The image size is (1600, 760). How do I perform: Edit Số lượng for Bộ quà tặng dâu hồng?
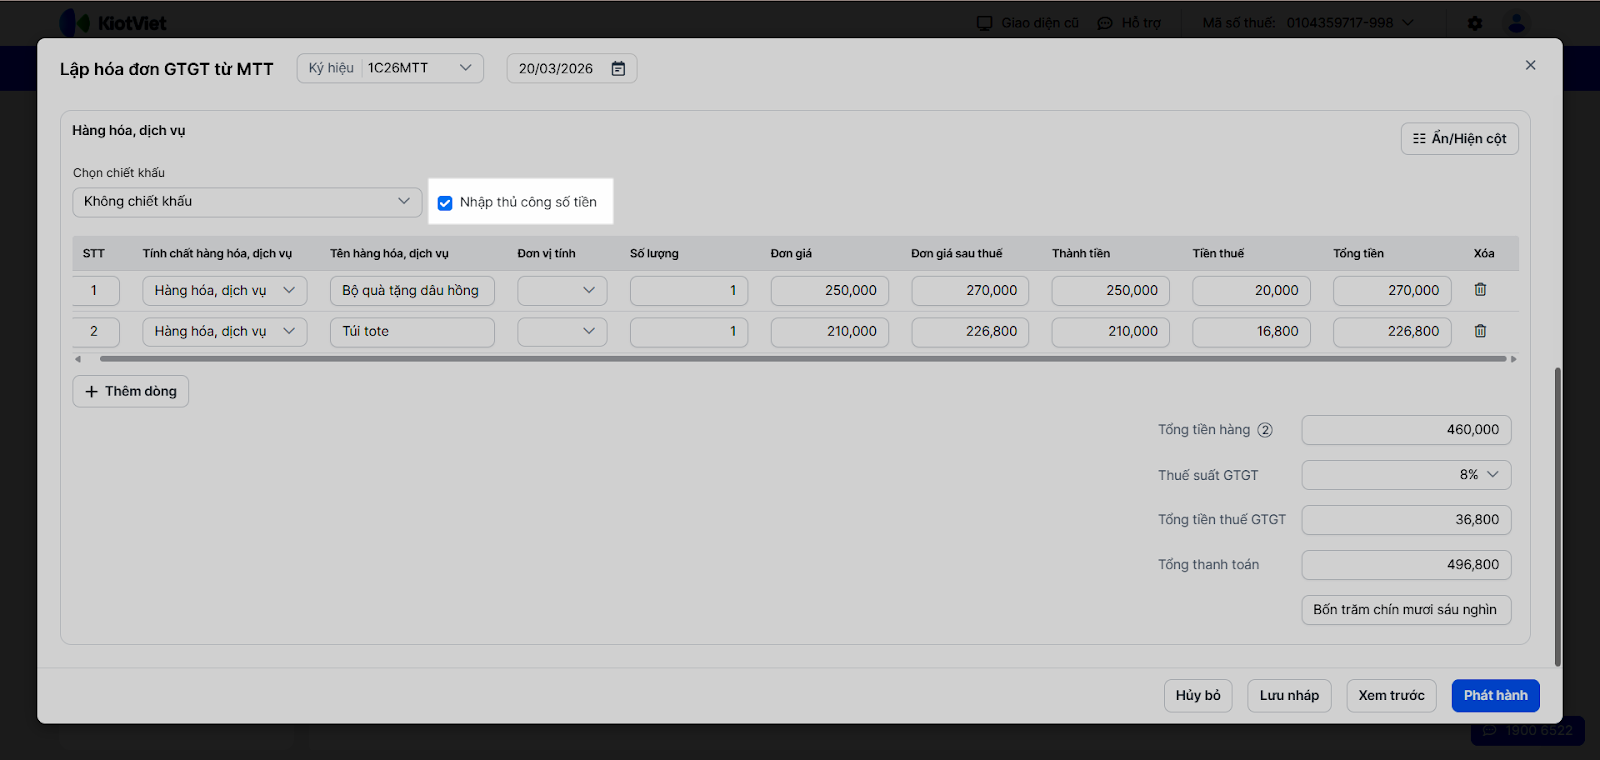689,291
